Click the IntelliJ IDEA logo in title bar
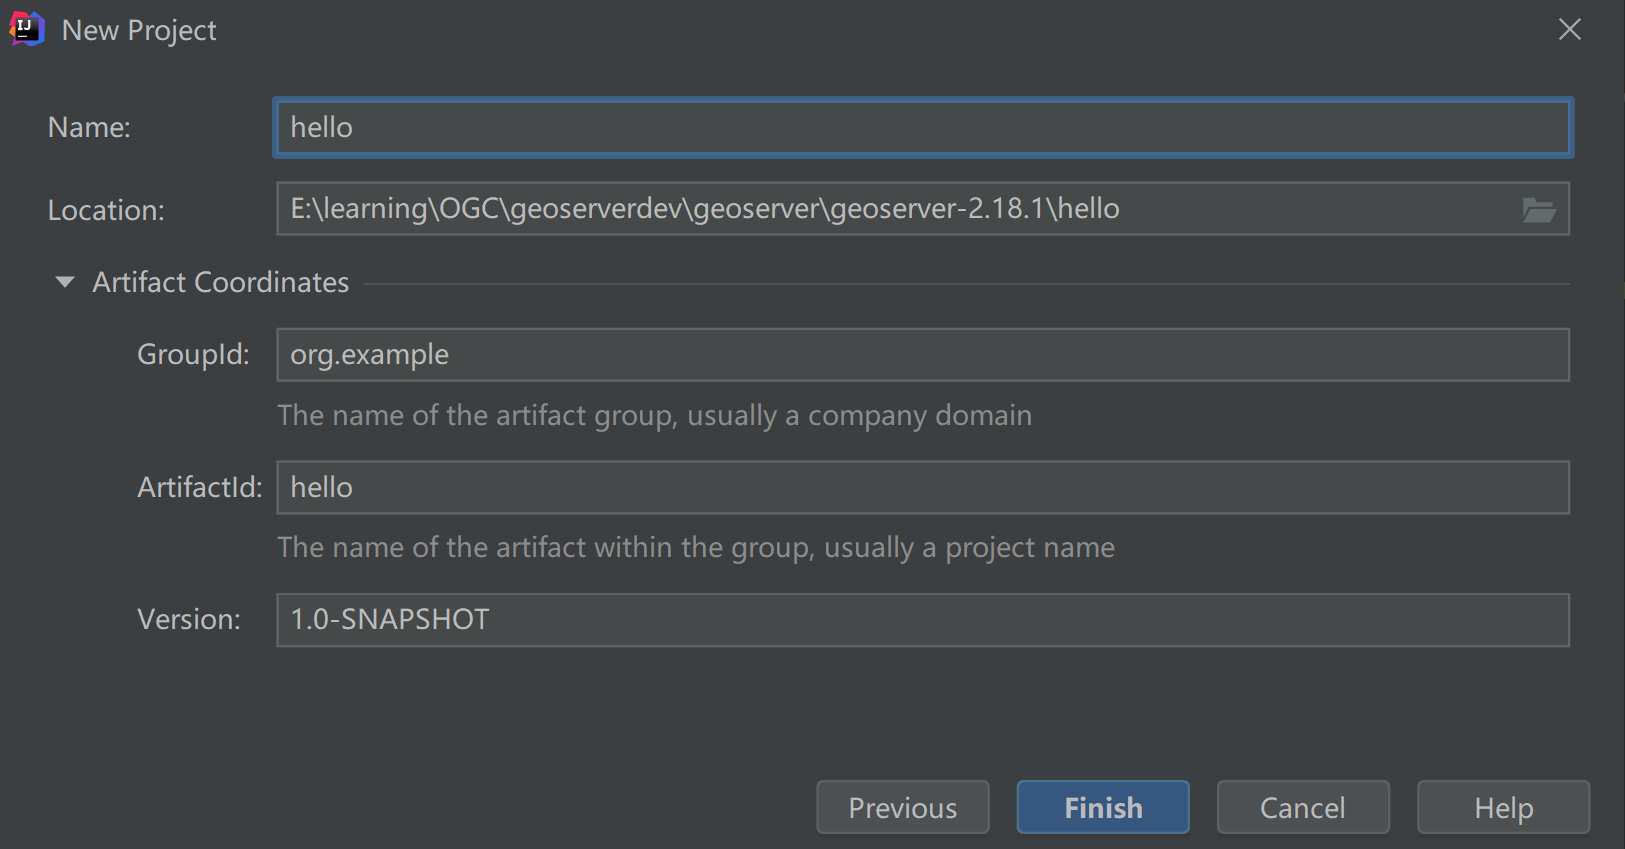The height and width of the screenshot is (849, 1625). pyautogui.click(x=27, y=29)
